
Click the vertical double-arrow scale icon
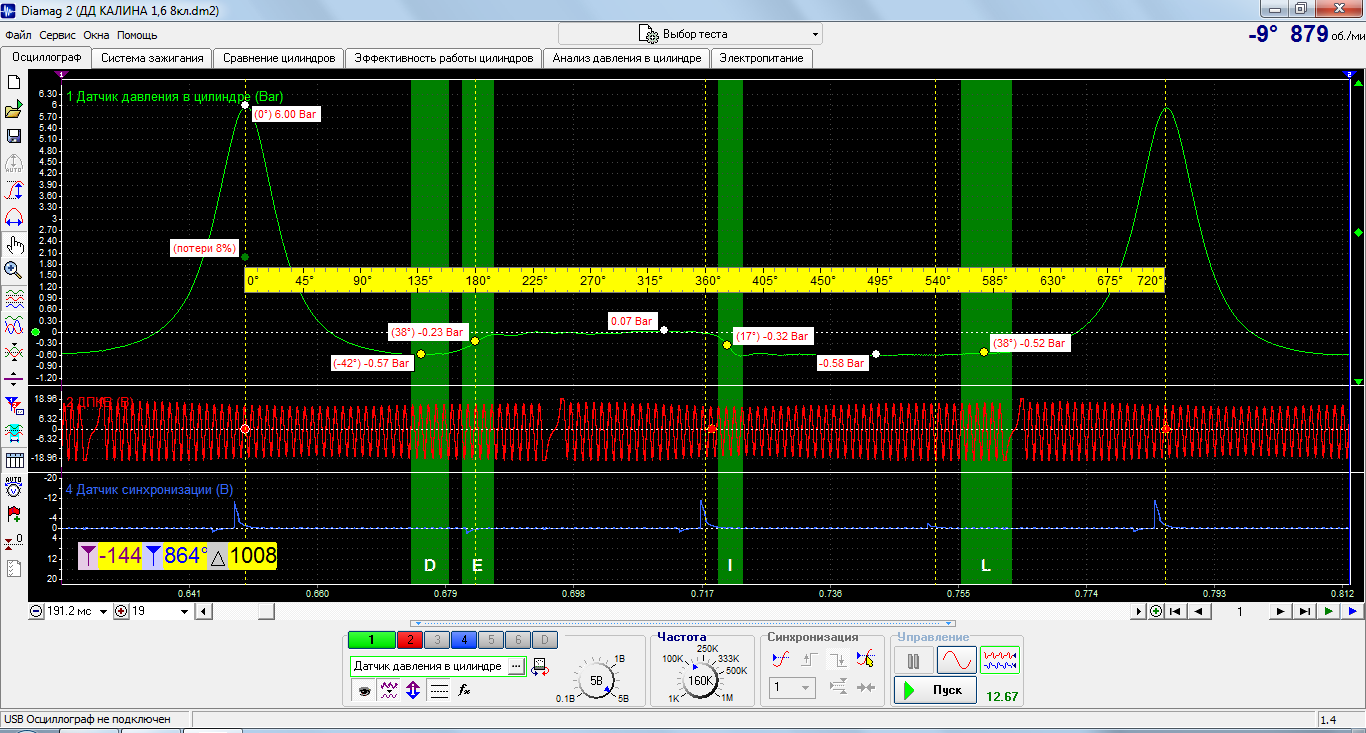(x=412, y=690)
